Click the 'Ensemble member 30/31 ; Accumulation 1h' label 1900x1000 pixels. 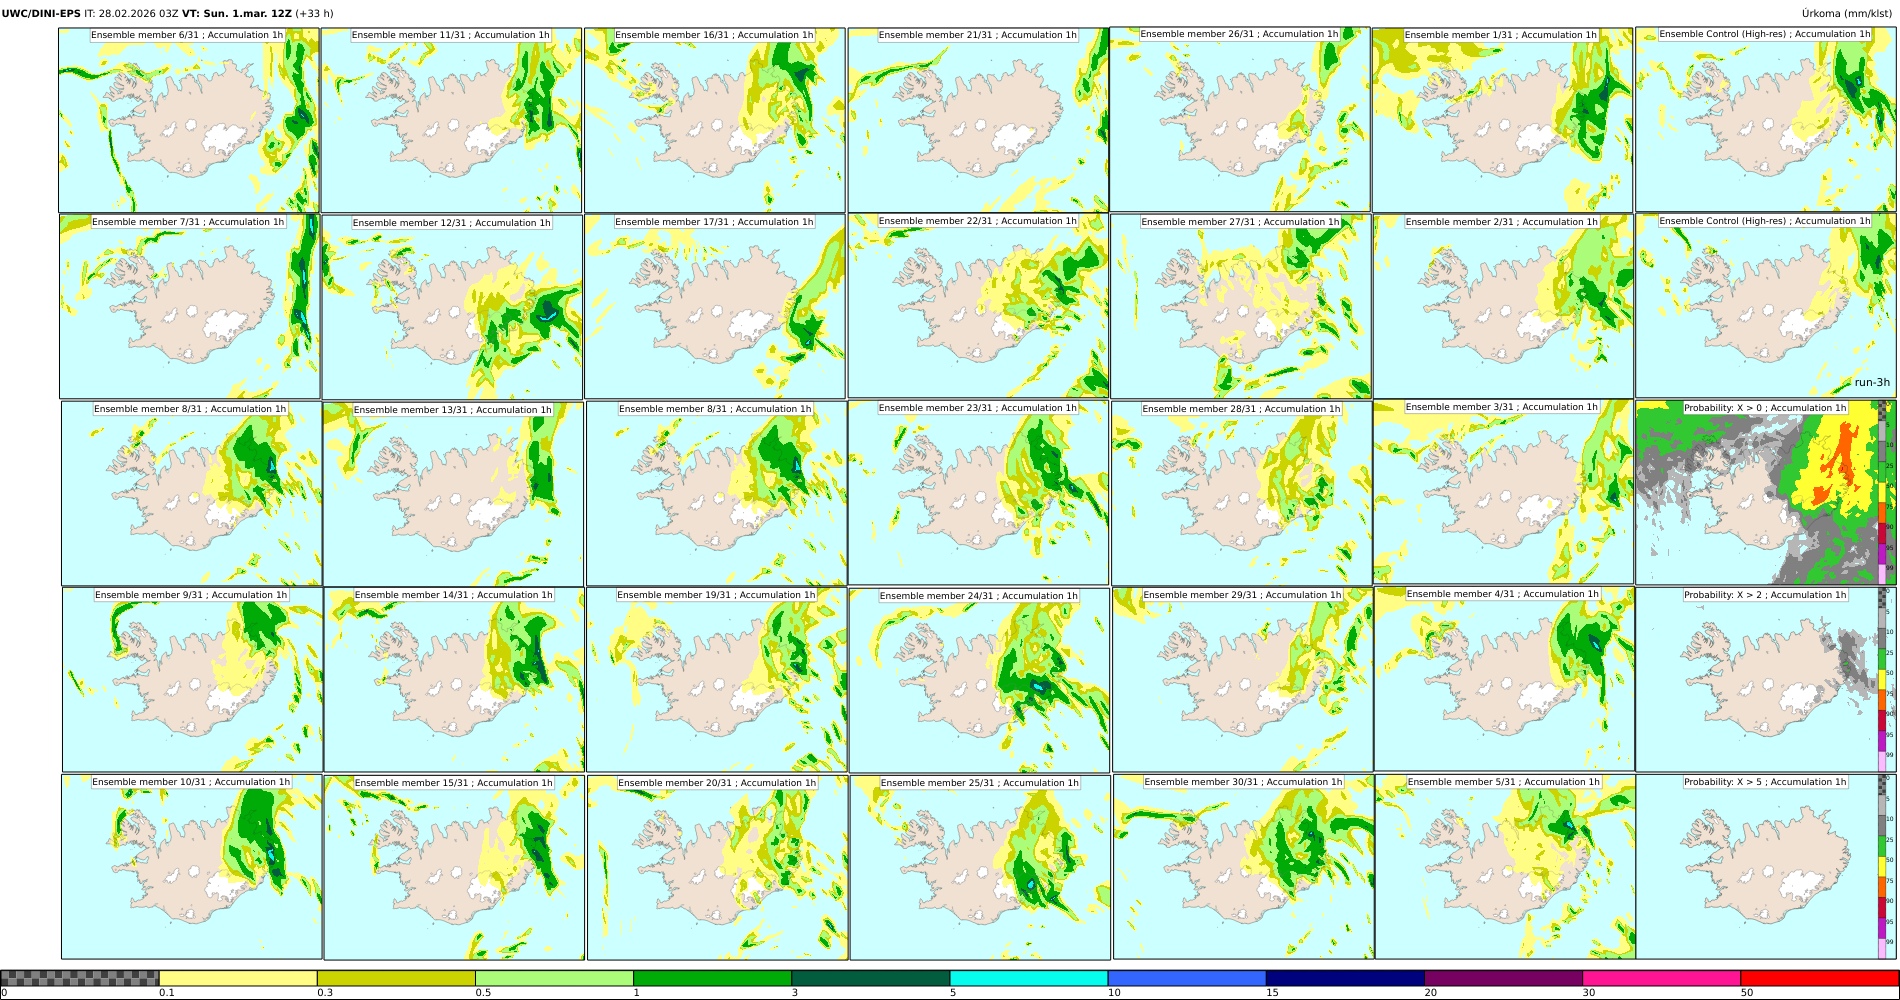tap(1243, 782)
